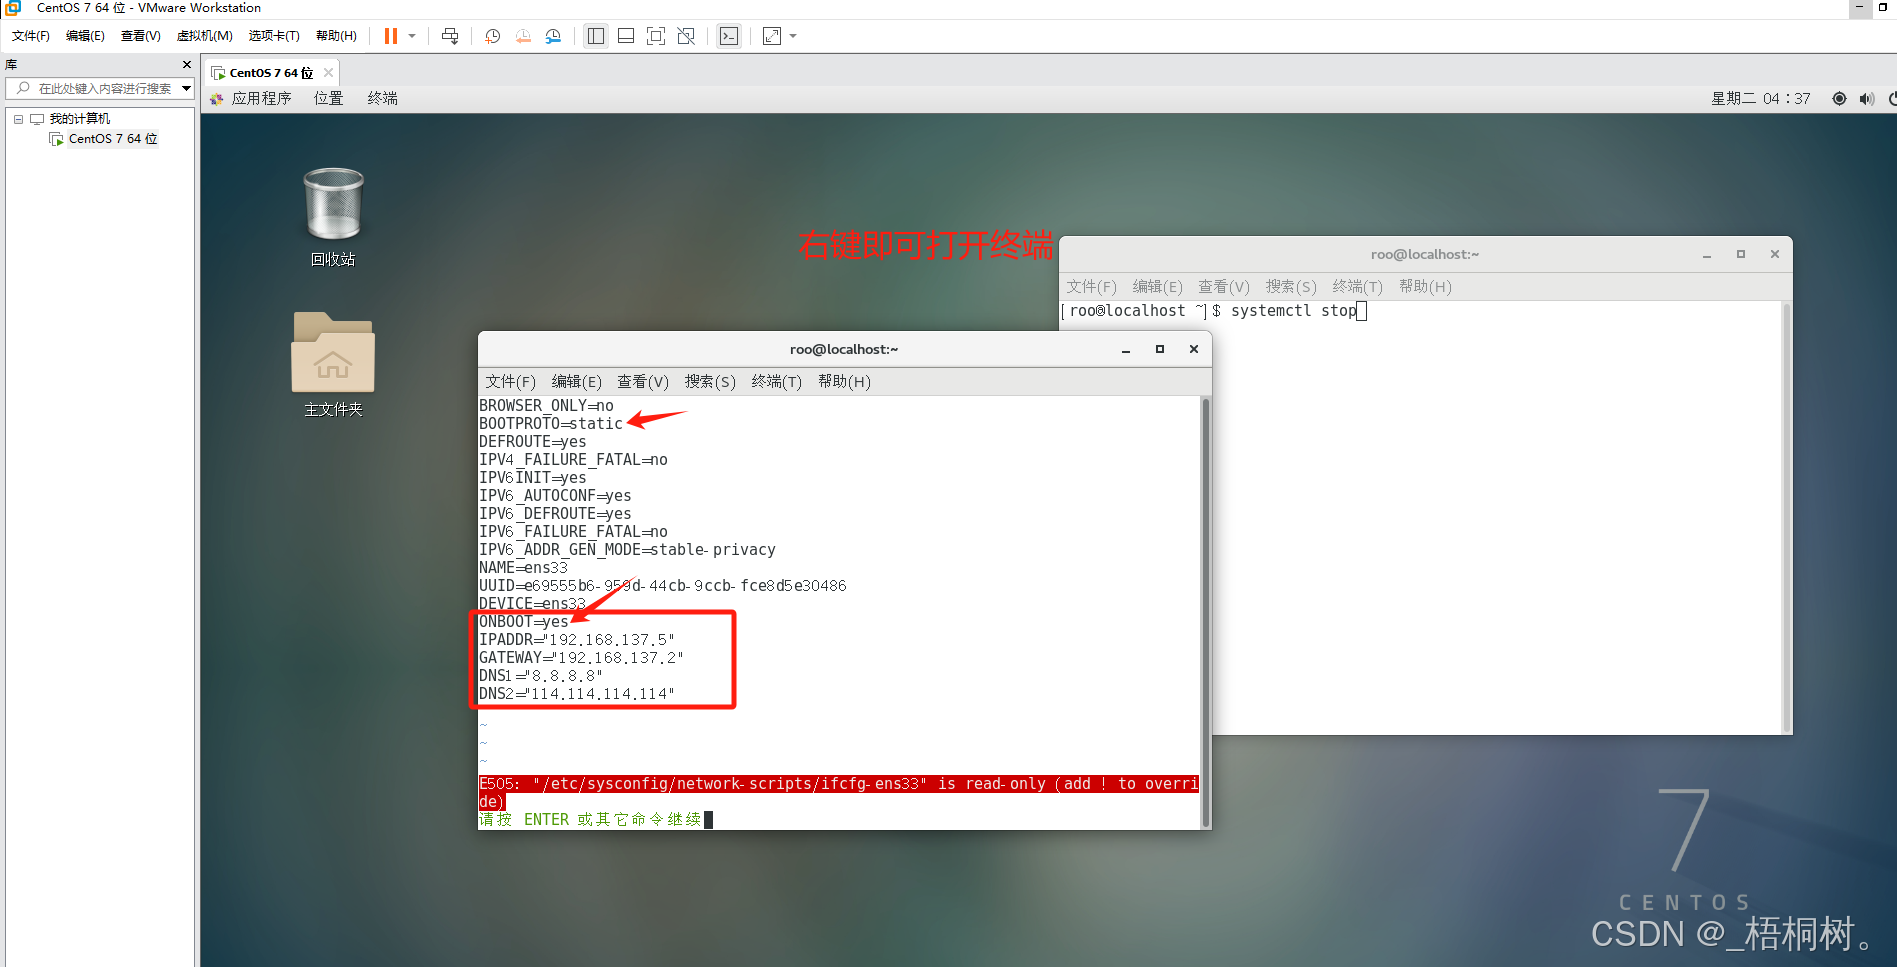Click the power icon in the top bar
Screen dimensions: 1897x967
click(x=1891, y=98)
